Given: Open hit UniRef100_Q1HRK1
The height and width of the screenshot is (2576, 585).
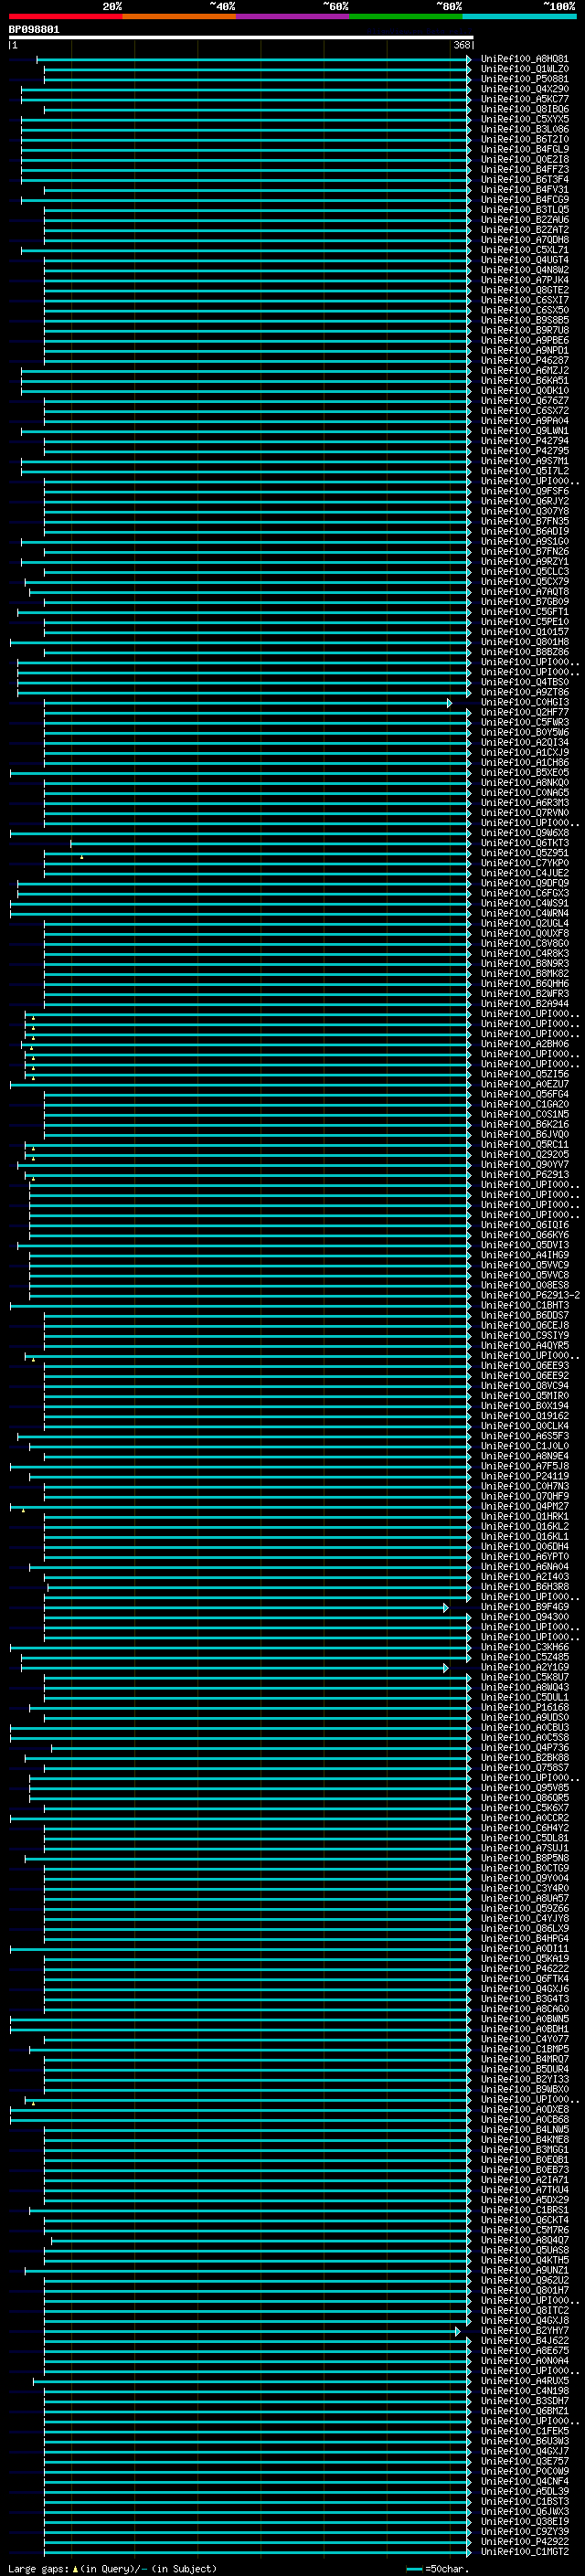Looking at the screenshot, I should 524,1516.
